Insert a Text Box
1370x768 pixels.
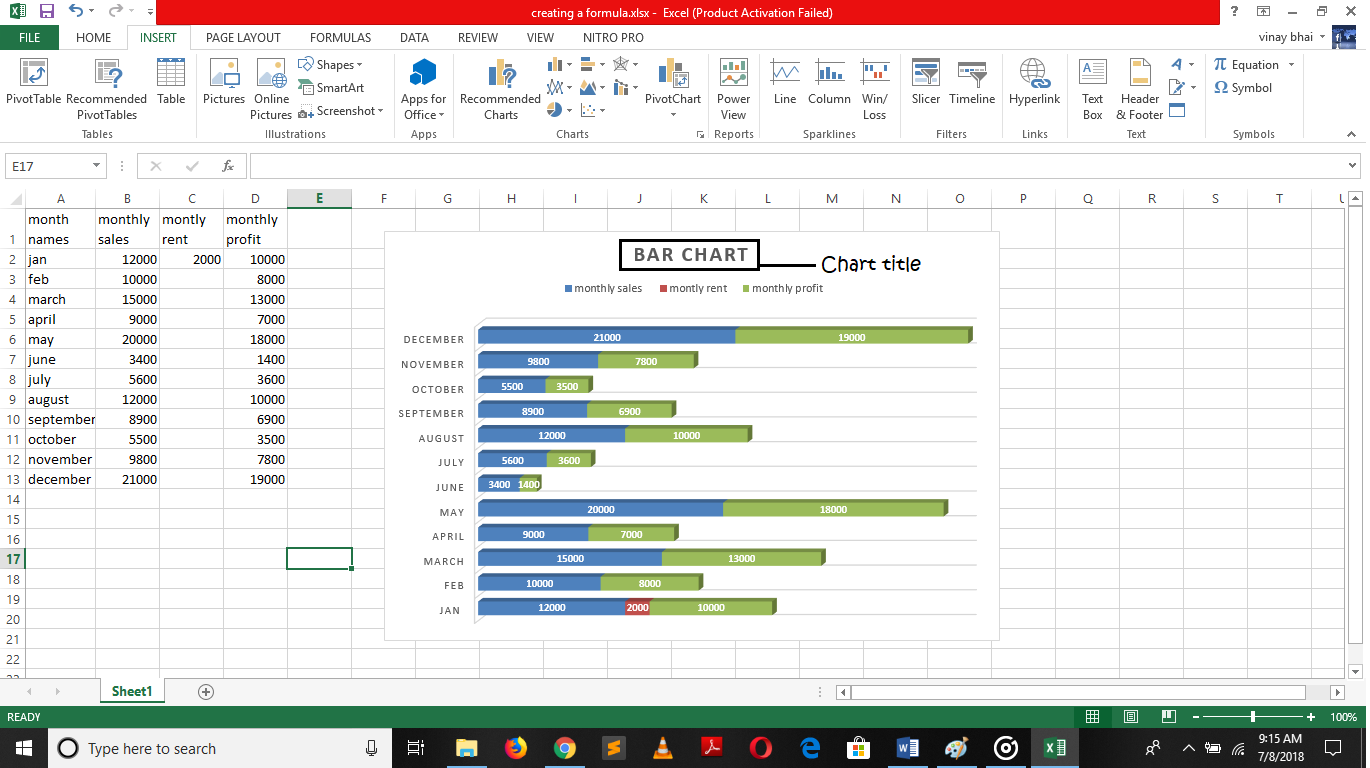point(1092,88)
